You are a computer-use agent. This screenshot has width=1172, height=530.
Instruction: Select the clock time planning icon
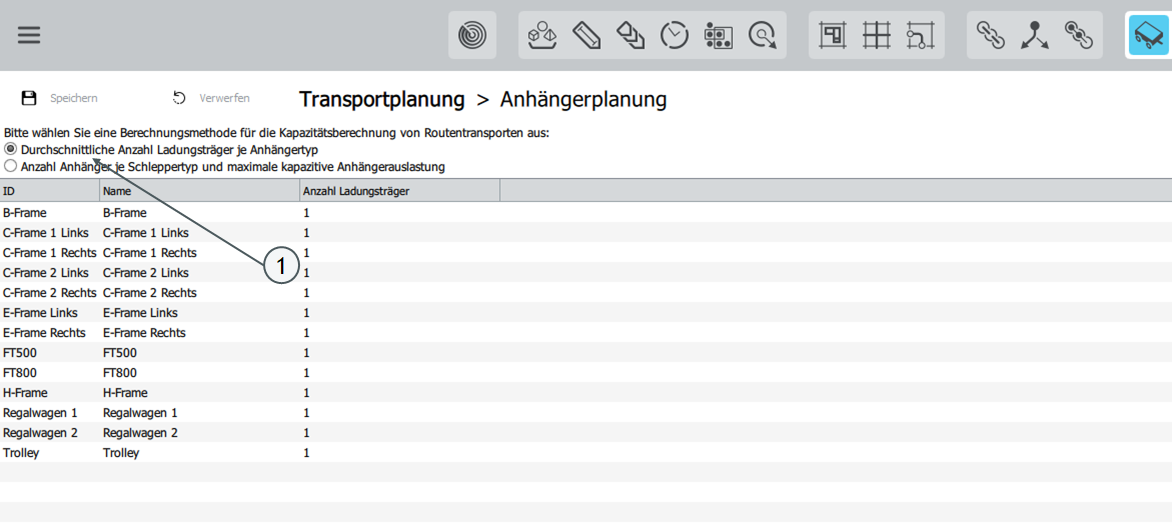coord(674,35)
